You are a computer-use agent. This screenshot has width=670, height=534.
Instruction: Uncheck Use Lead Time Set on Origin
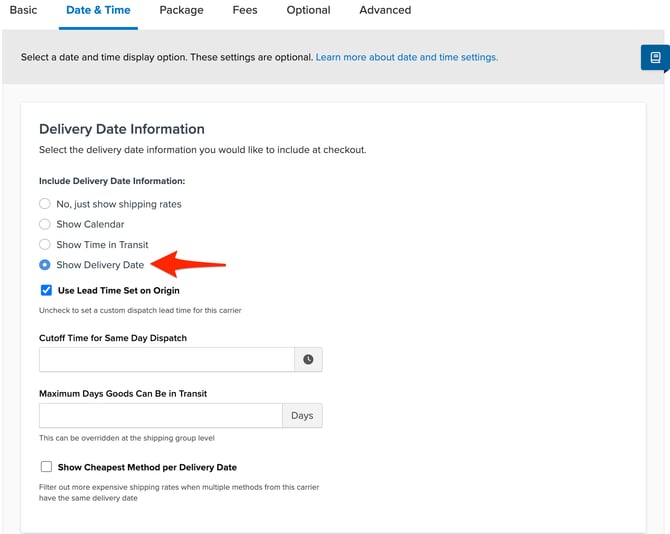[x=46, y=290]
